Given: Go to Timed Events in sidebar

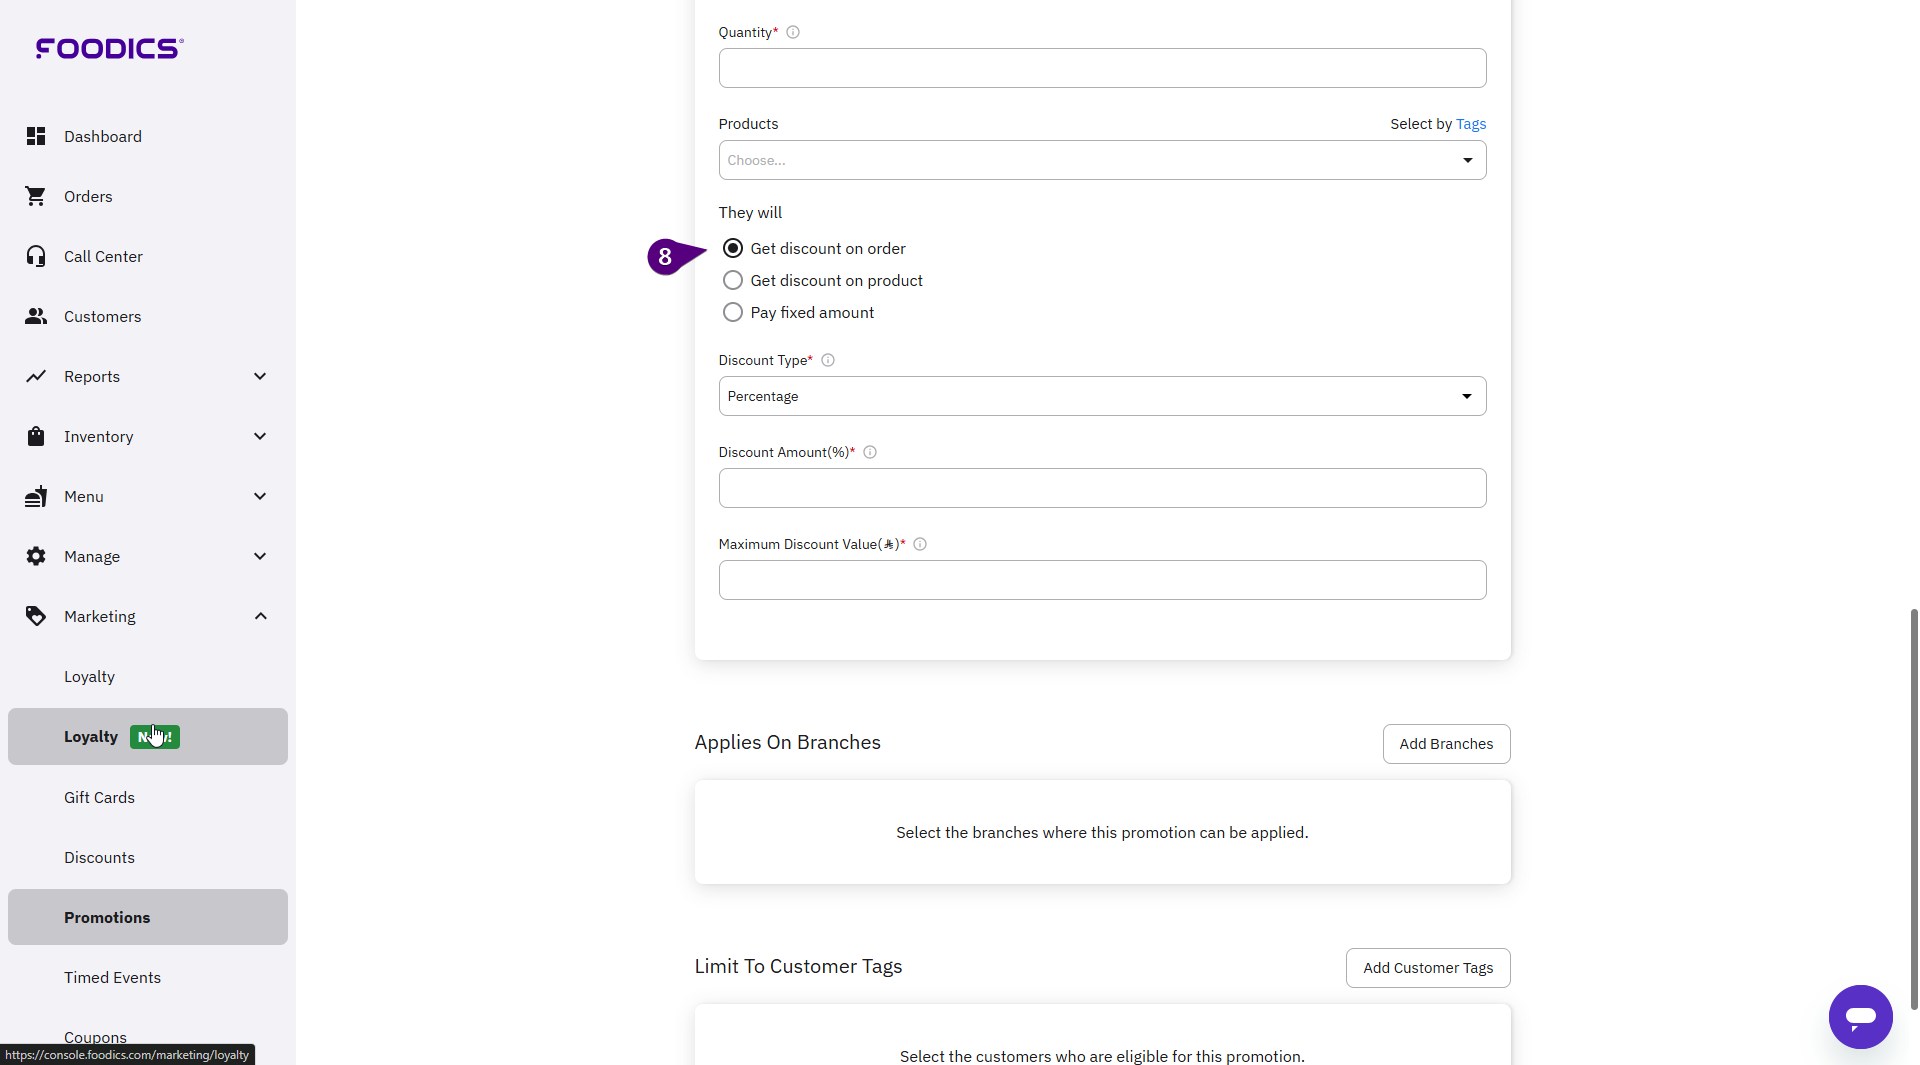Looking at the screenshot, I should (x=112, y=977).
